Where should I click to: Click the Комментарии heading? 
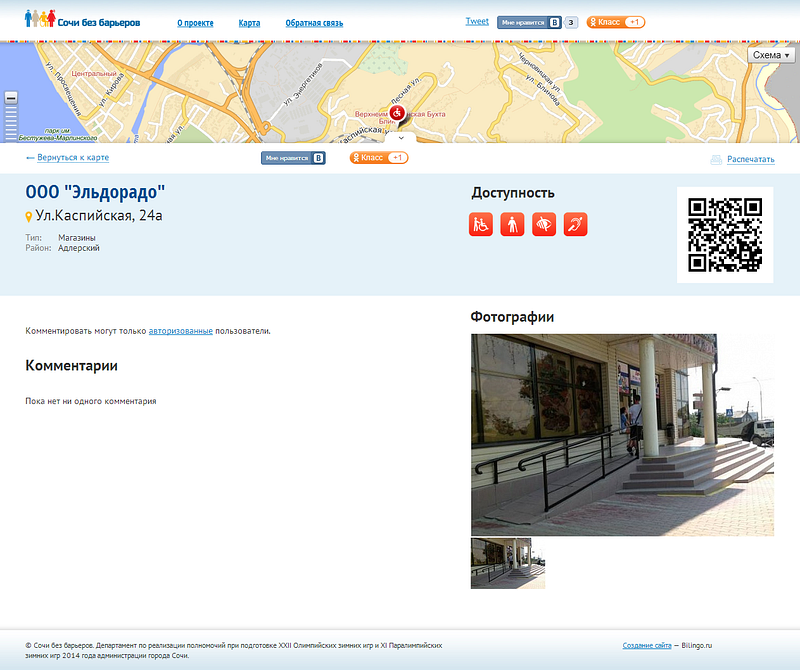tap(71, 365)
